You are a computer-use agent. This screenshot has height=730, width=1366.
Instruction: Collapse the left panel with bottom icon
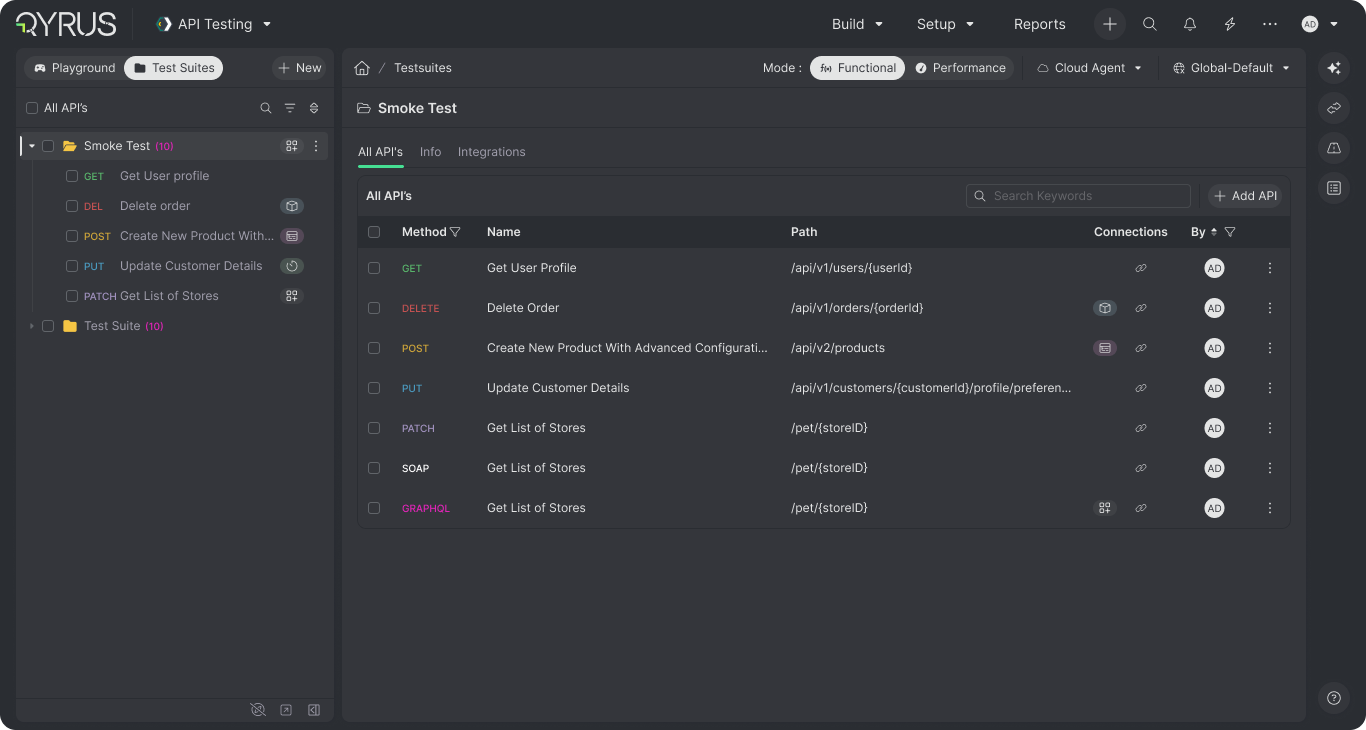coord(314,710)
